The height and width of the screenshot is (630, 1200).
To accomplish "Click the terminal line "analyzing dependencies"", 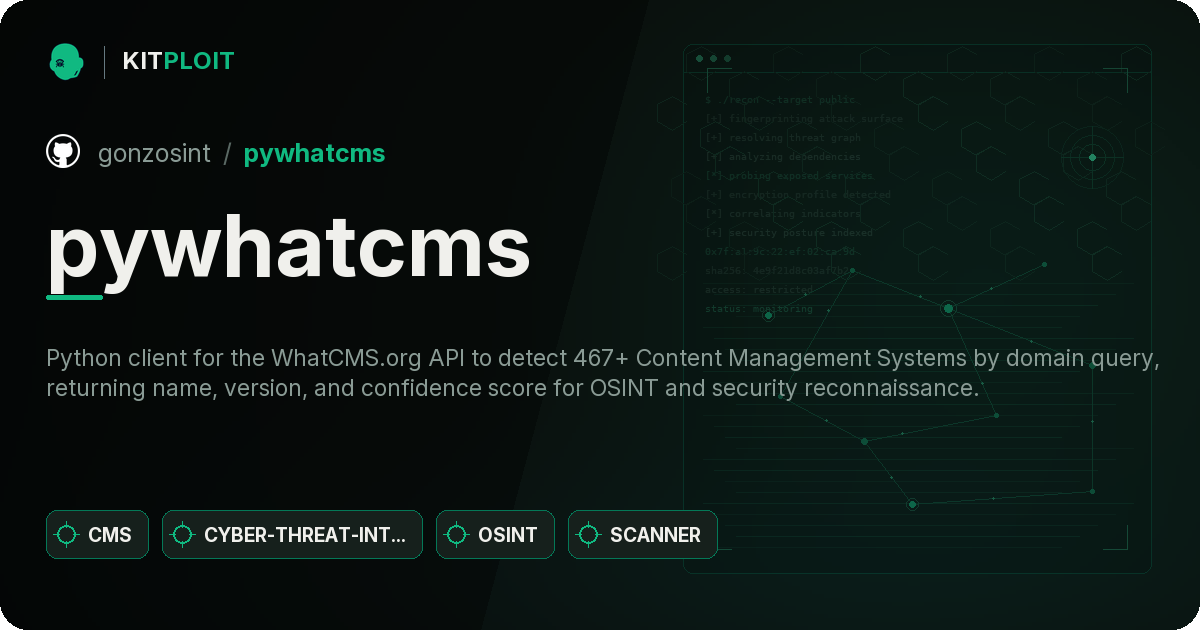I will click(x=783, y=157).
